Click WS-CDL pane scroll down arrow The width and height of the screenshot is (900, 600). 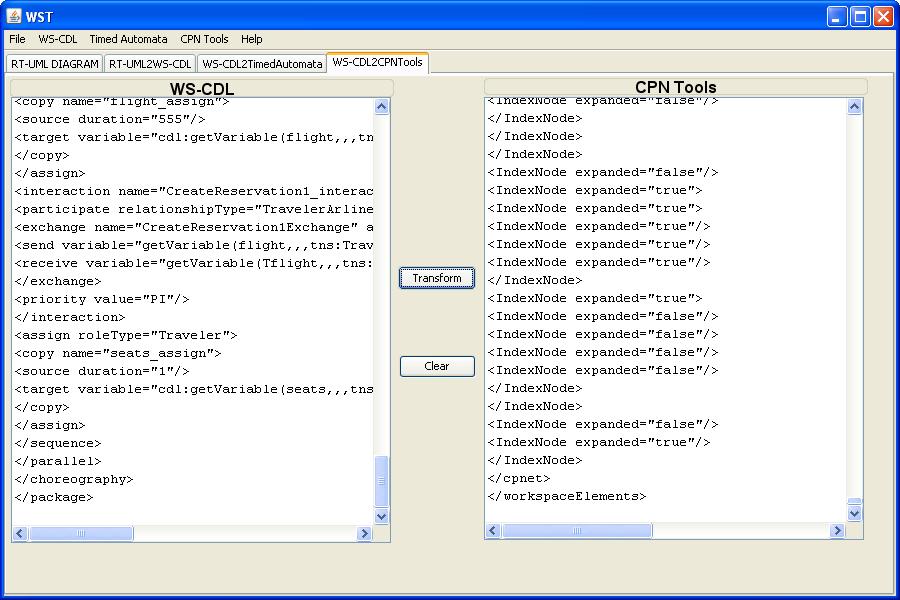(x=382, y=516)
